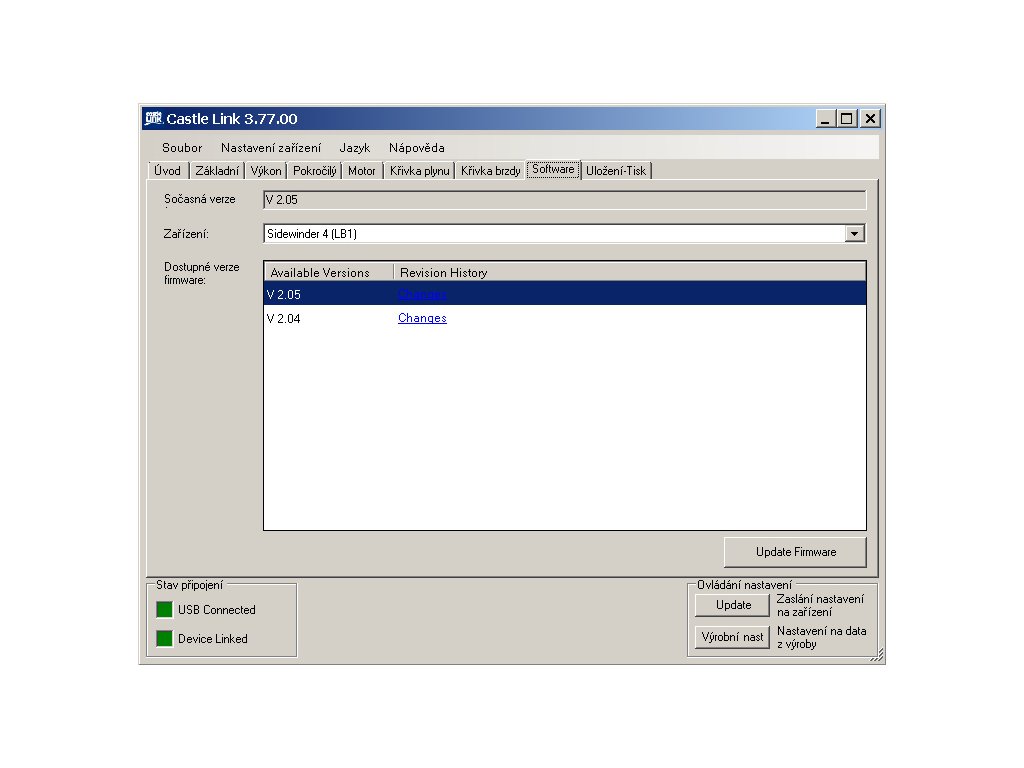Screen dimensions: 1024x768
Task: Select the V 2.05 firmware row
Action: [565, 294]
